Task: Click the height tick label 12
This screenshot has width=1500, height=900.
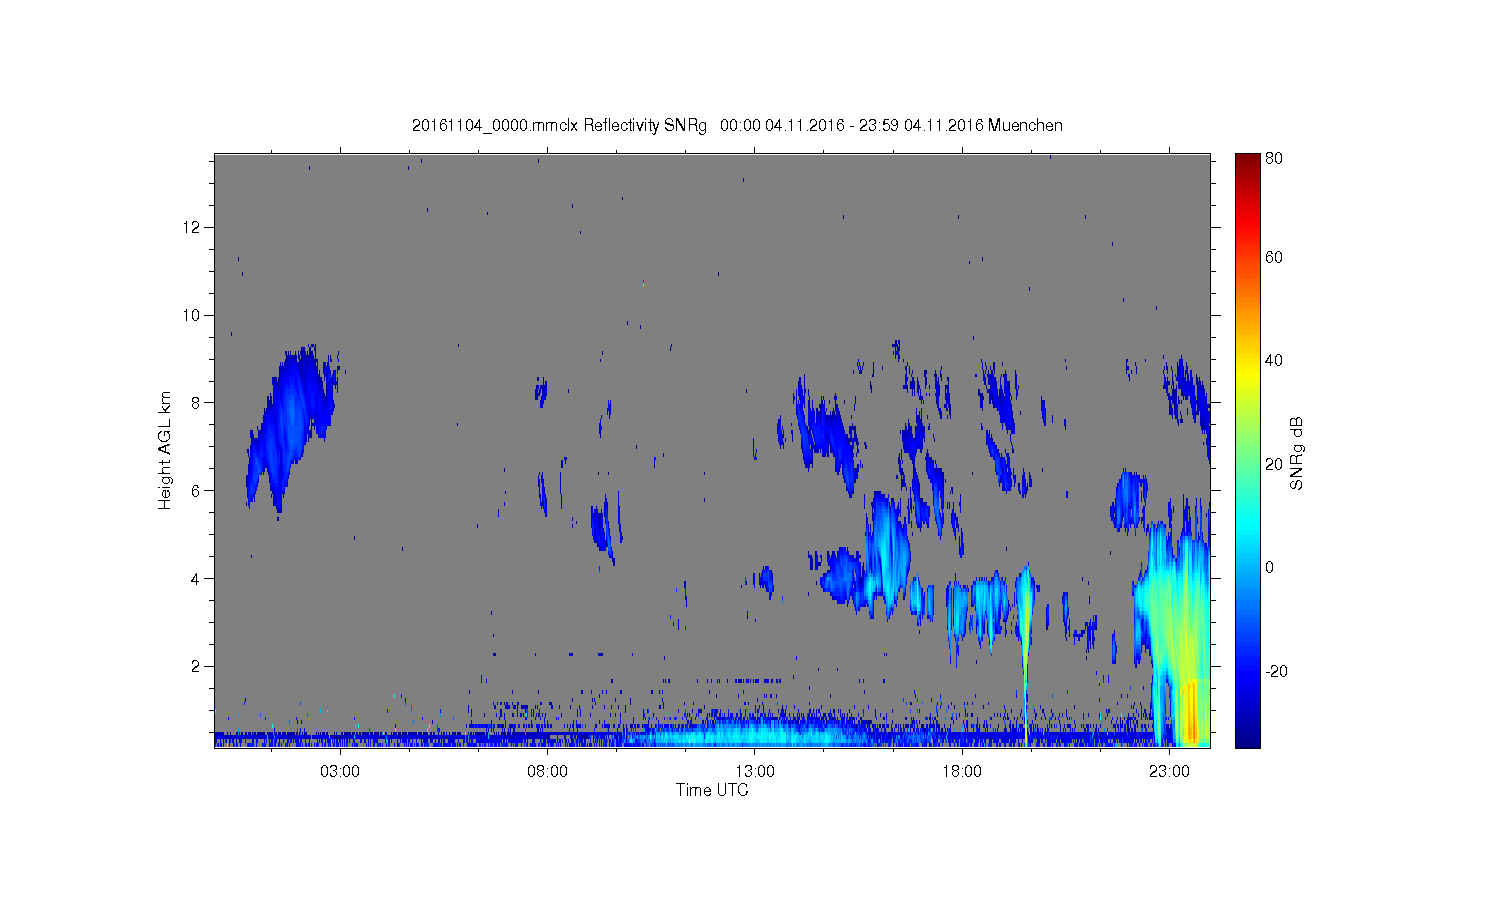Action: click(191, 228)
